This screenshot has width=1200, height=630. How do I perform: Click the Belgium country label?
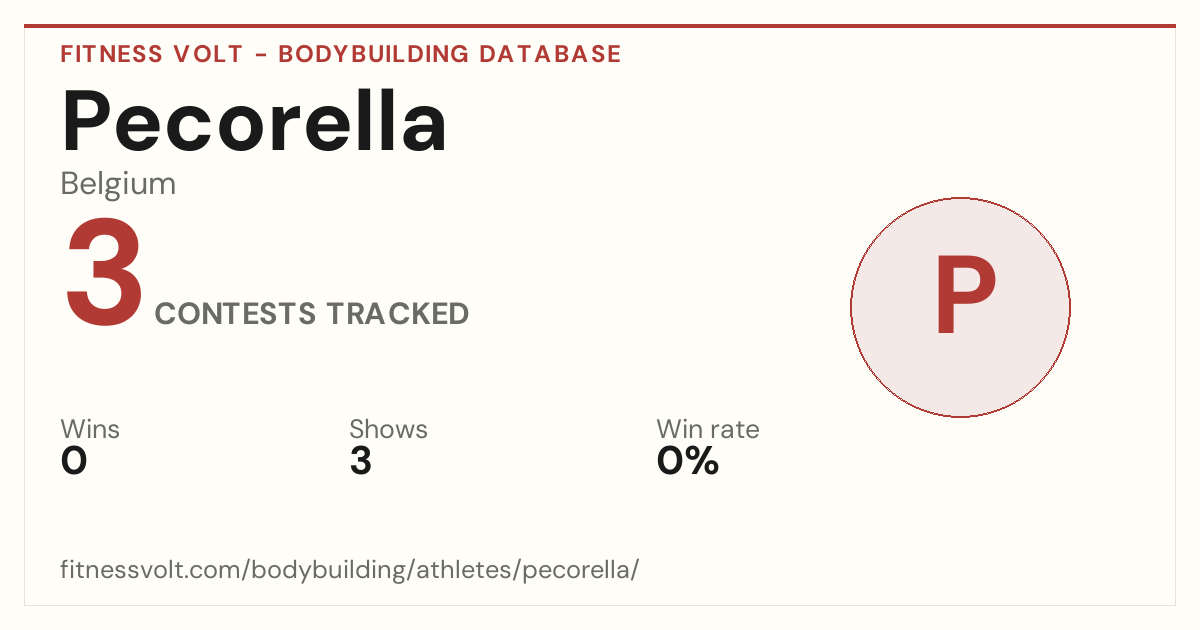coord(118,184)
